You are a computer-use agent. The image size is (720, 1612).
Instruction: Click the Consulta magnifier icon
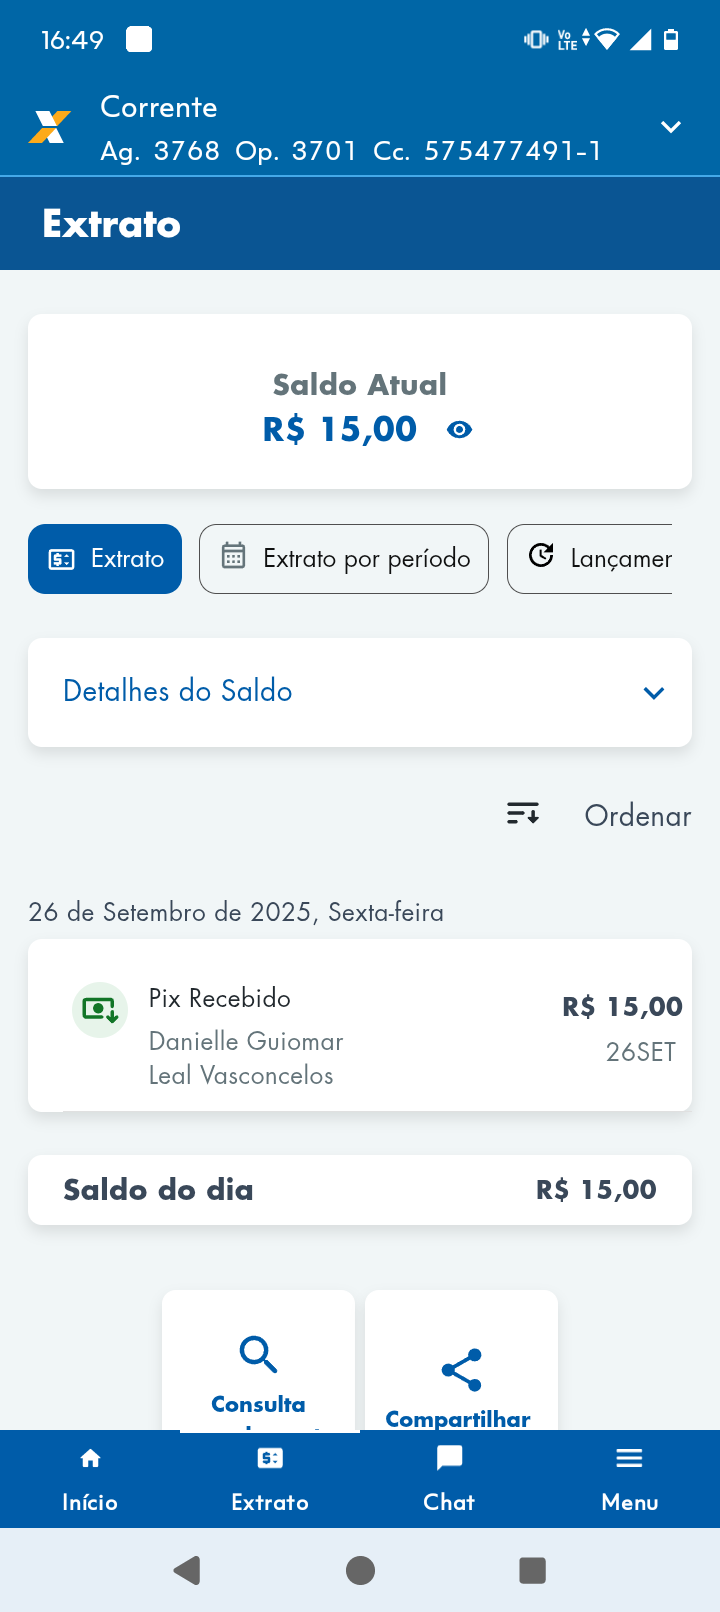click(258, 1354)
